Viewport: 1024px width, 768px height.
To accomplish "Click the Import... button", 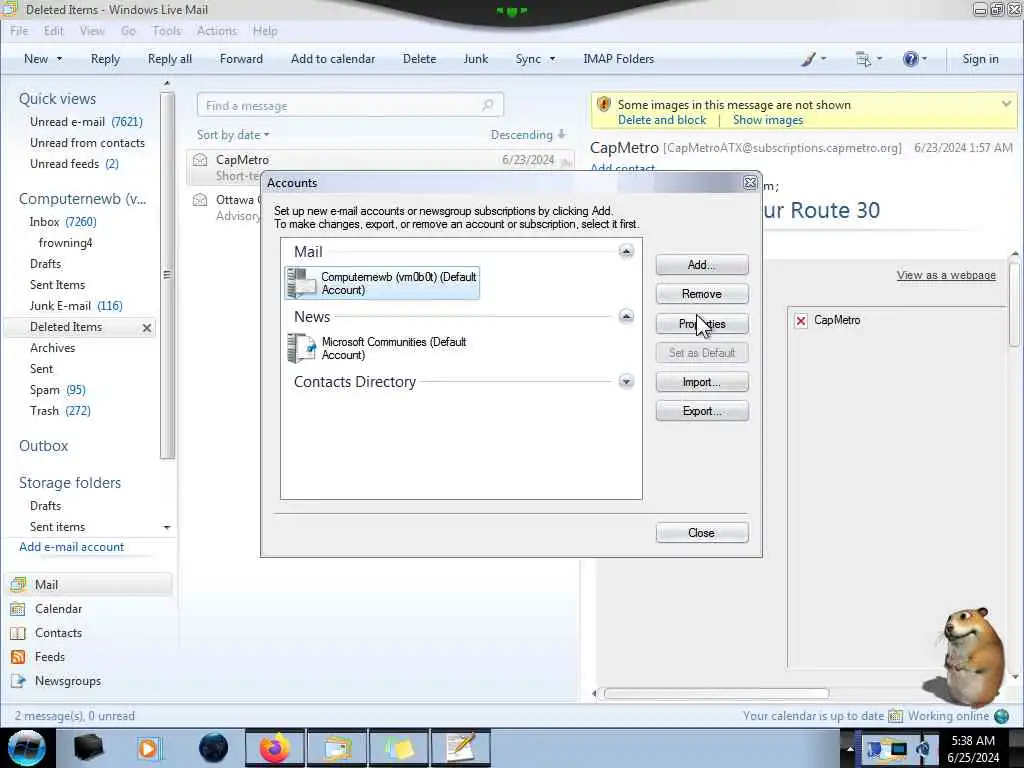I will pyautogui.click(x=702, y=382).
